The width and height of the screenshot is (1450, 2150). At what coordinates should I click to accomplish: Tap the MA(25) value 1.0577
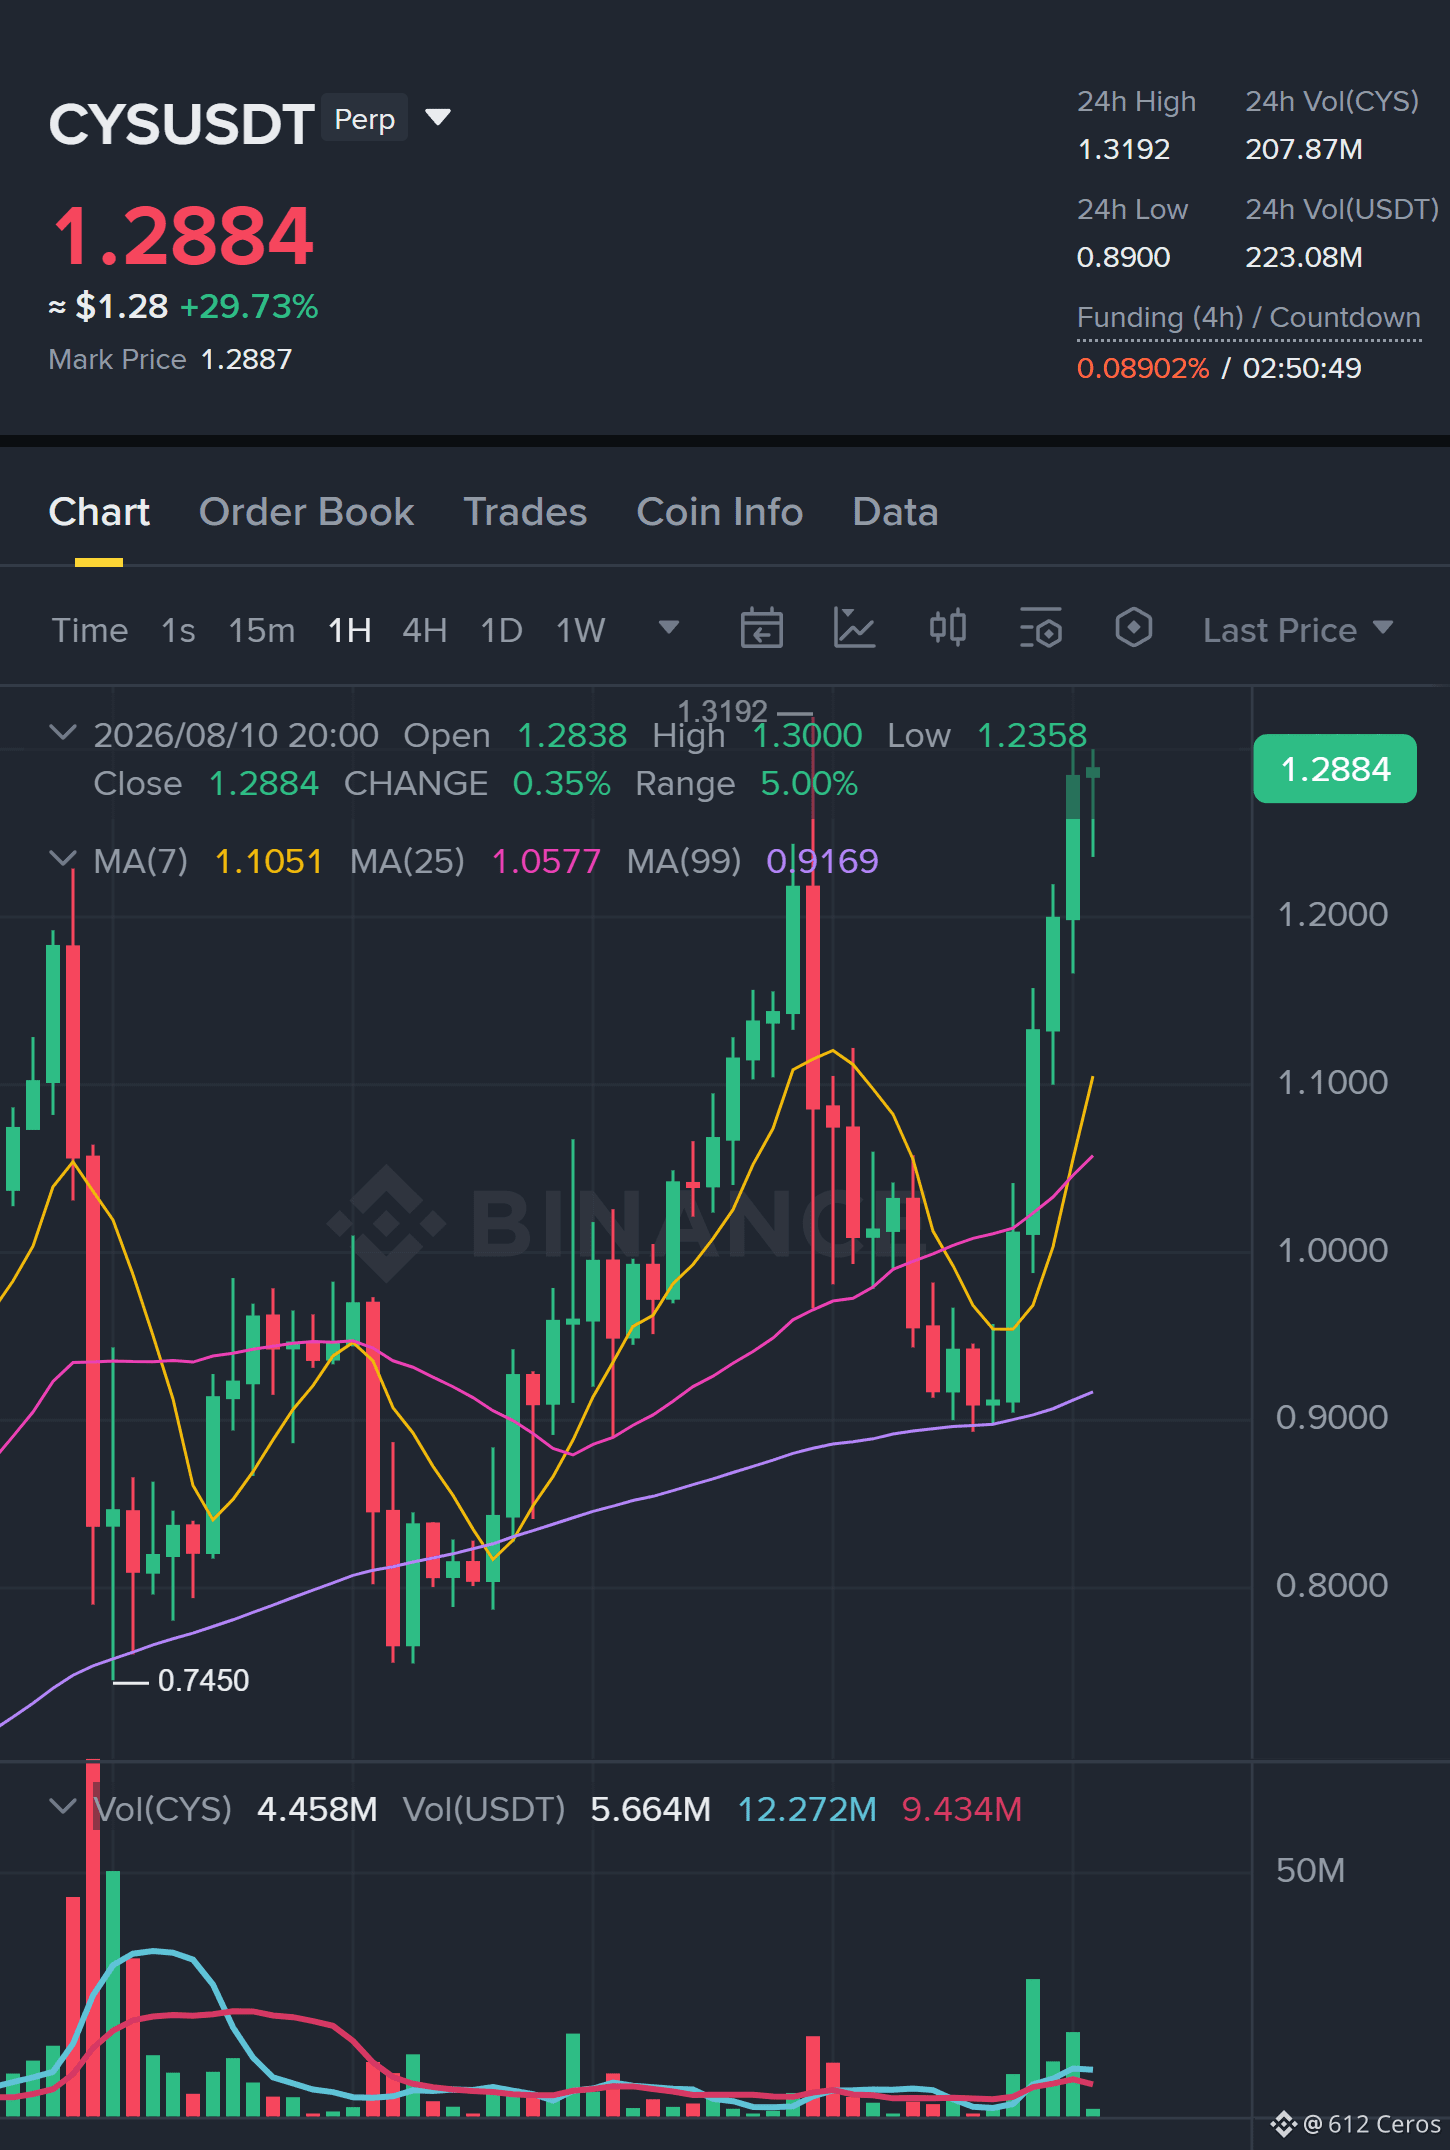tap(546, 861)
